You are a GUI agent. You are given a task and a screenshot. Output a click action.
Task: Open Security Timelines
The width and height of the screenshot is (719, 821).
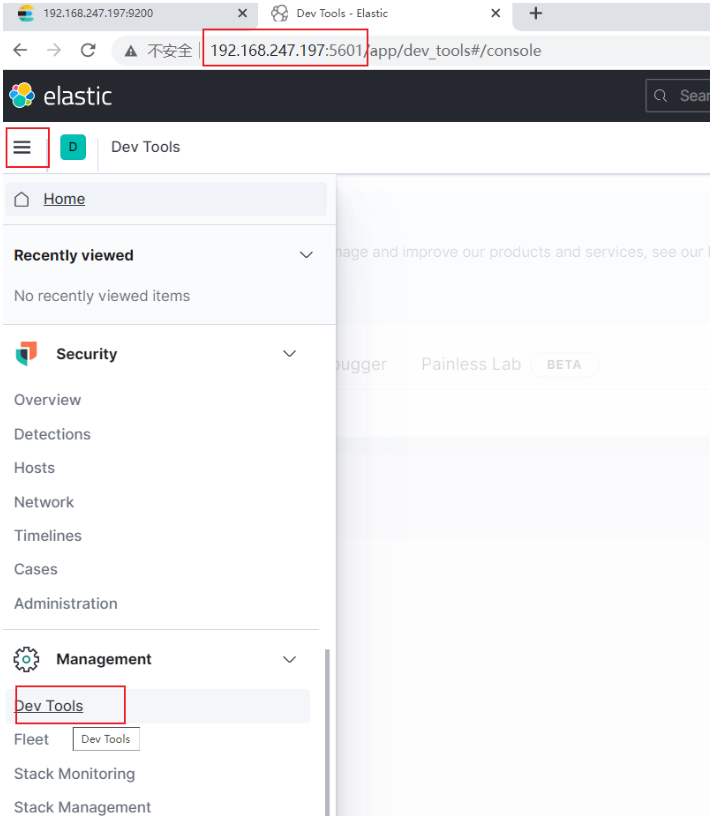pos(48,536)
